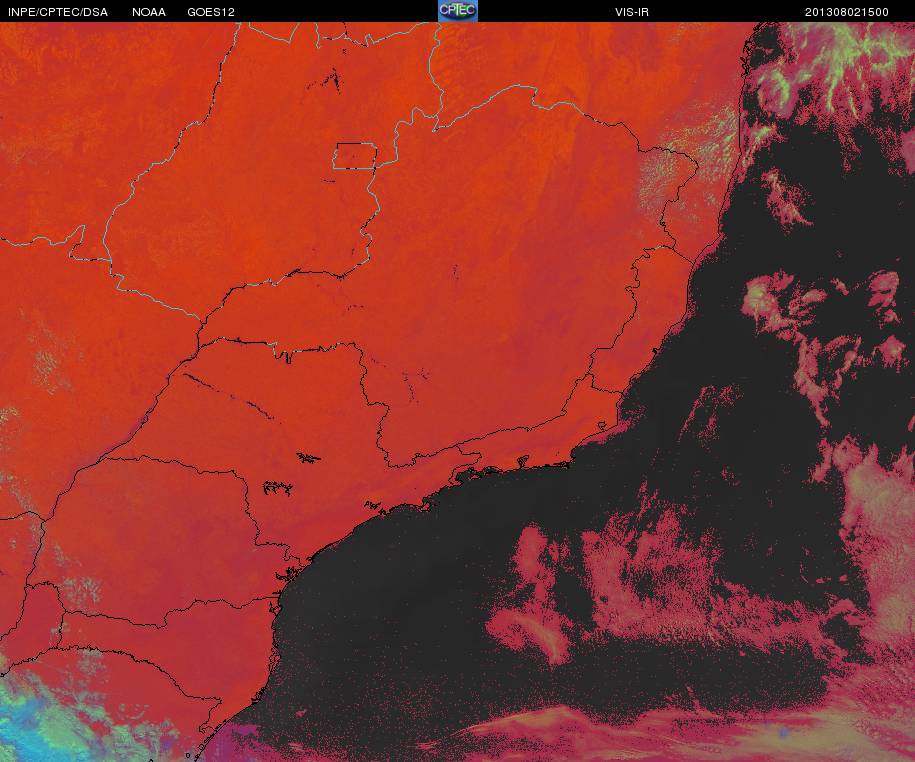Click the CPTEC logo in header
The width and height of the screenshot is (915, 762).
(458, 11)
